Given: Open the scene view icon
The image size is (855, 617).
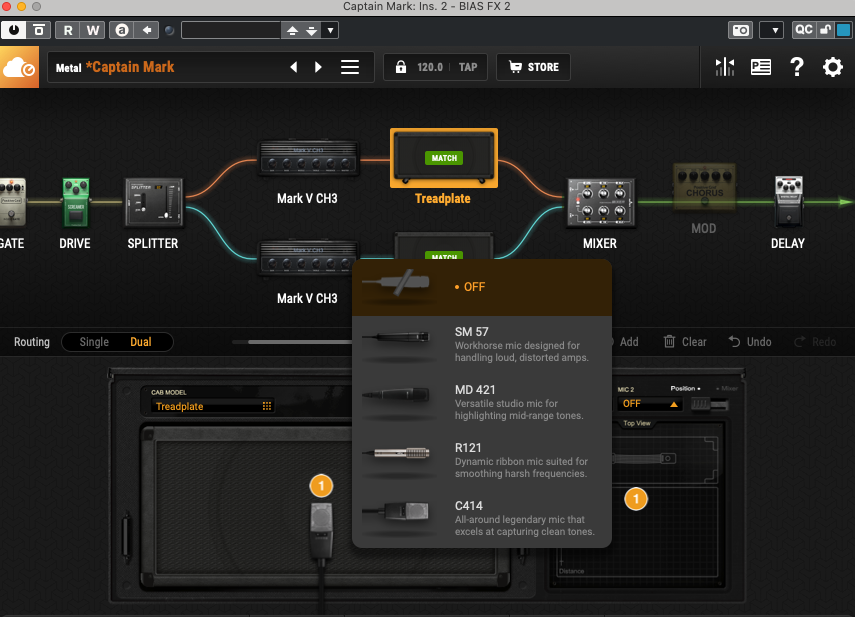Looking at the screenshot, I should pyautogui.click(x=761, y=67).
